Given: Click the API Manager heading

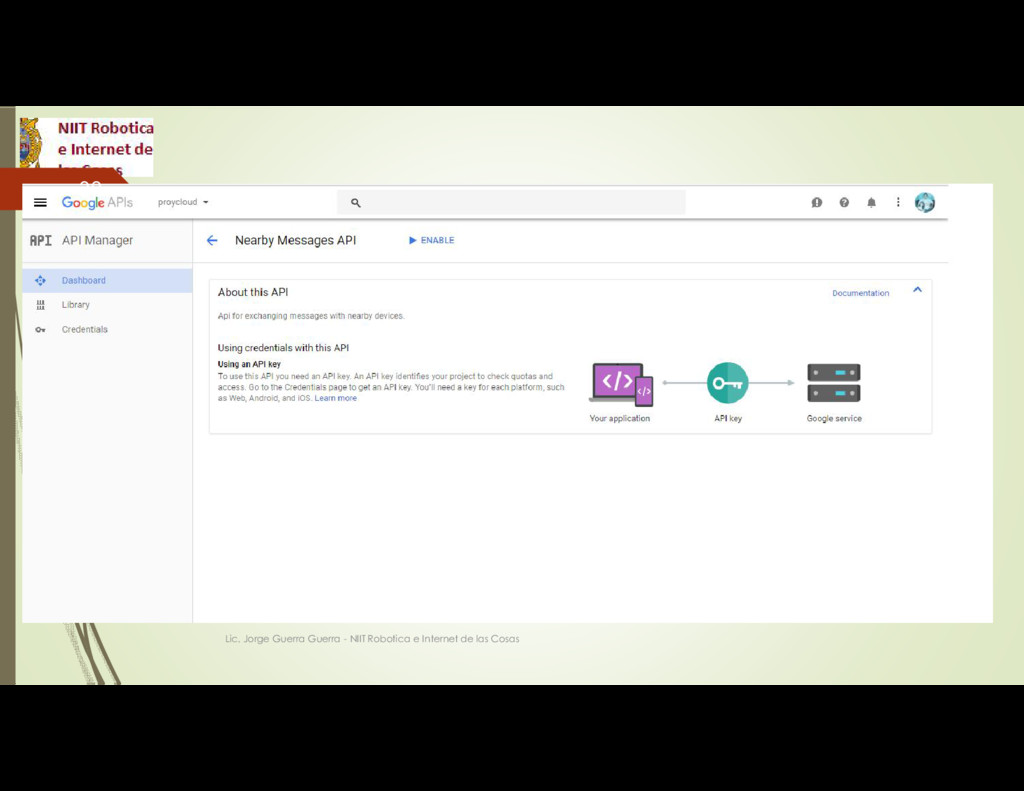Looking at the screenshot, I should point(97,240).
